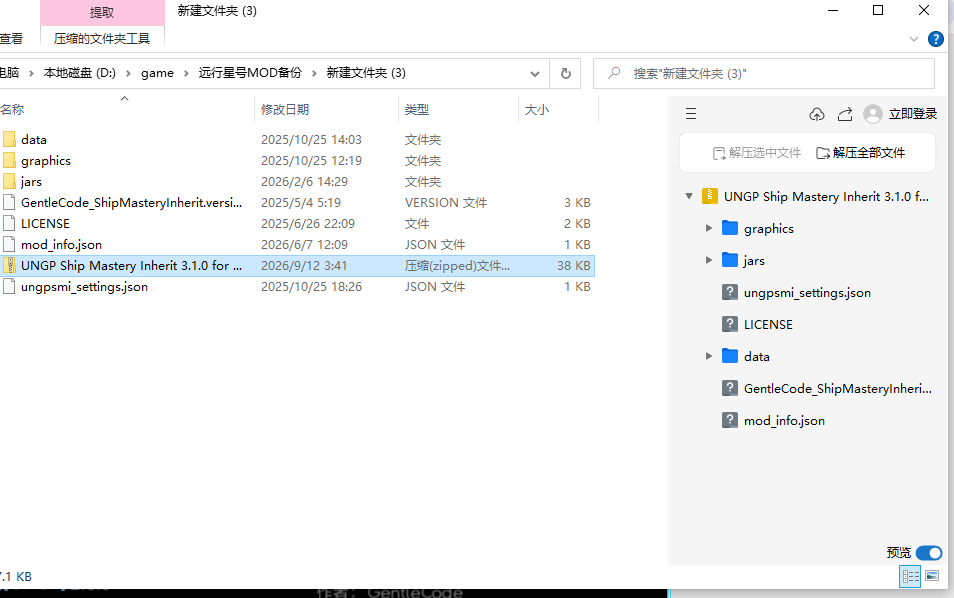Viewport: 954px width, 598px height.
Task: Select the zip archive icon in preview tree
Action: [709, 196]
